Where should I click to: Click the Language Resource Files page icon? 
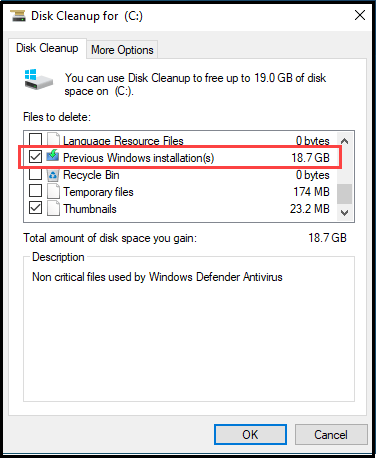(53, 139)
